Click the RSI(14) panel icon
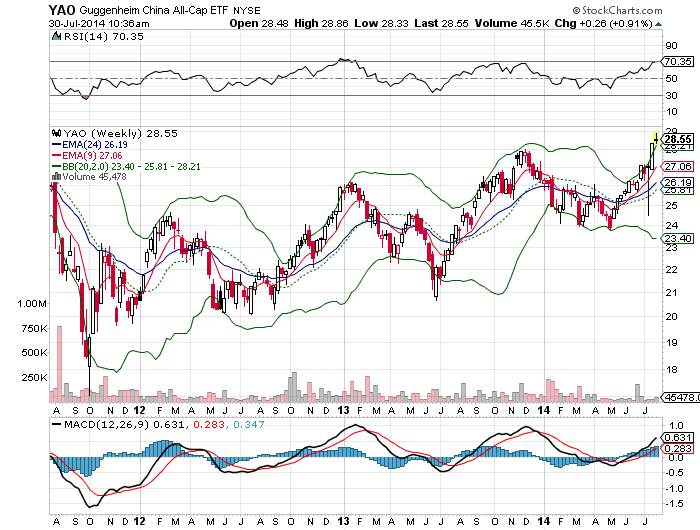Screen dimensions: 700x530 56,37
